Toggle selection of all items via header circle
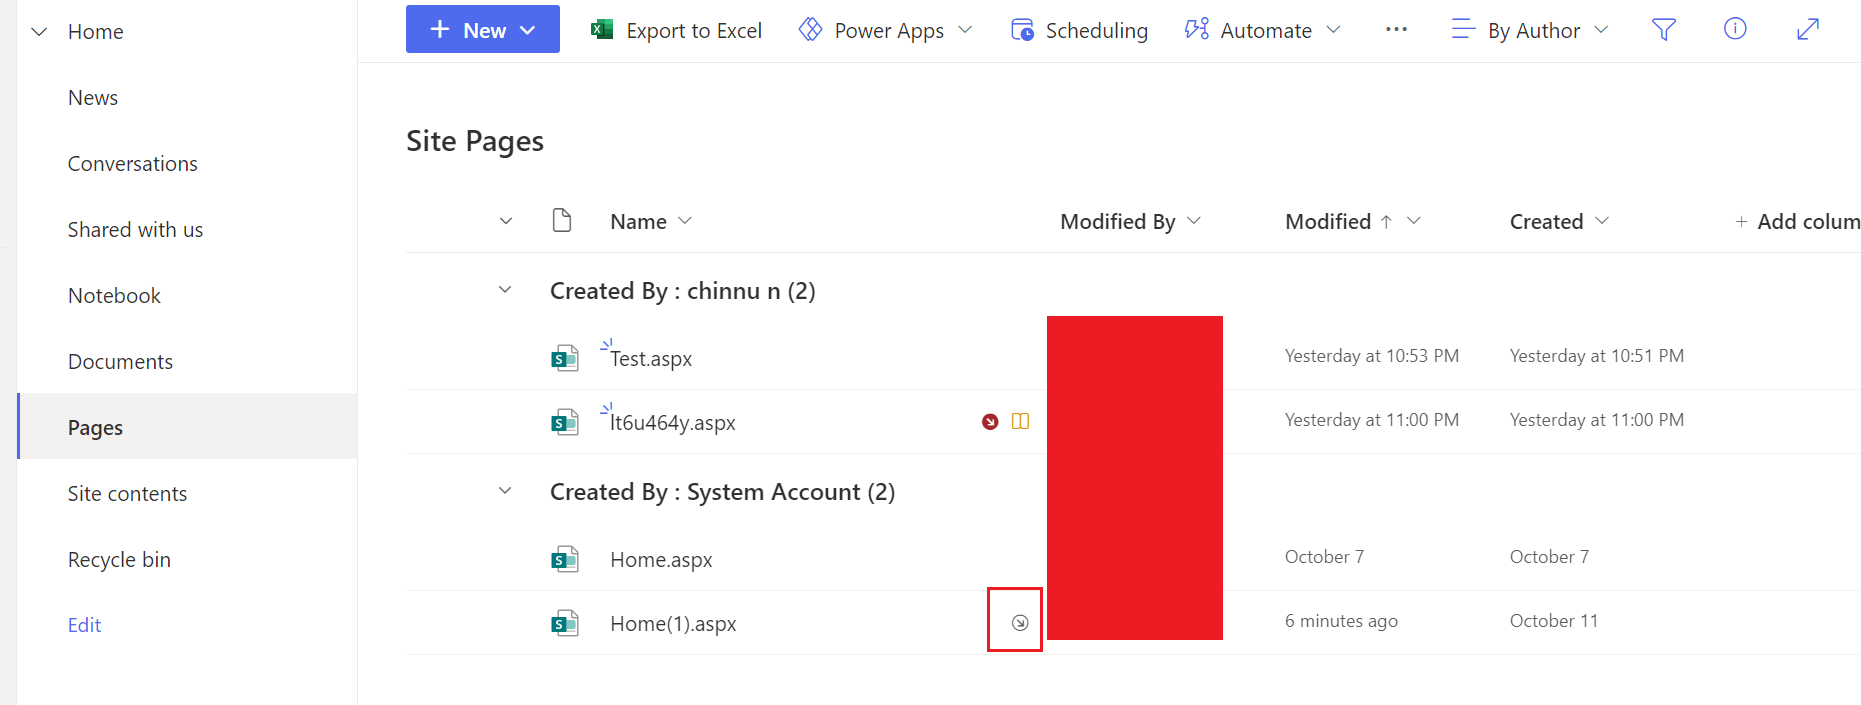Viewport: 1861px width, 705px height. 505,220
